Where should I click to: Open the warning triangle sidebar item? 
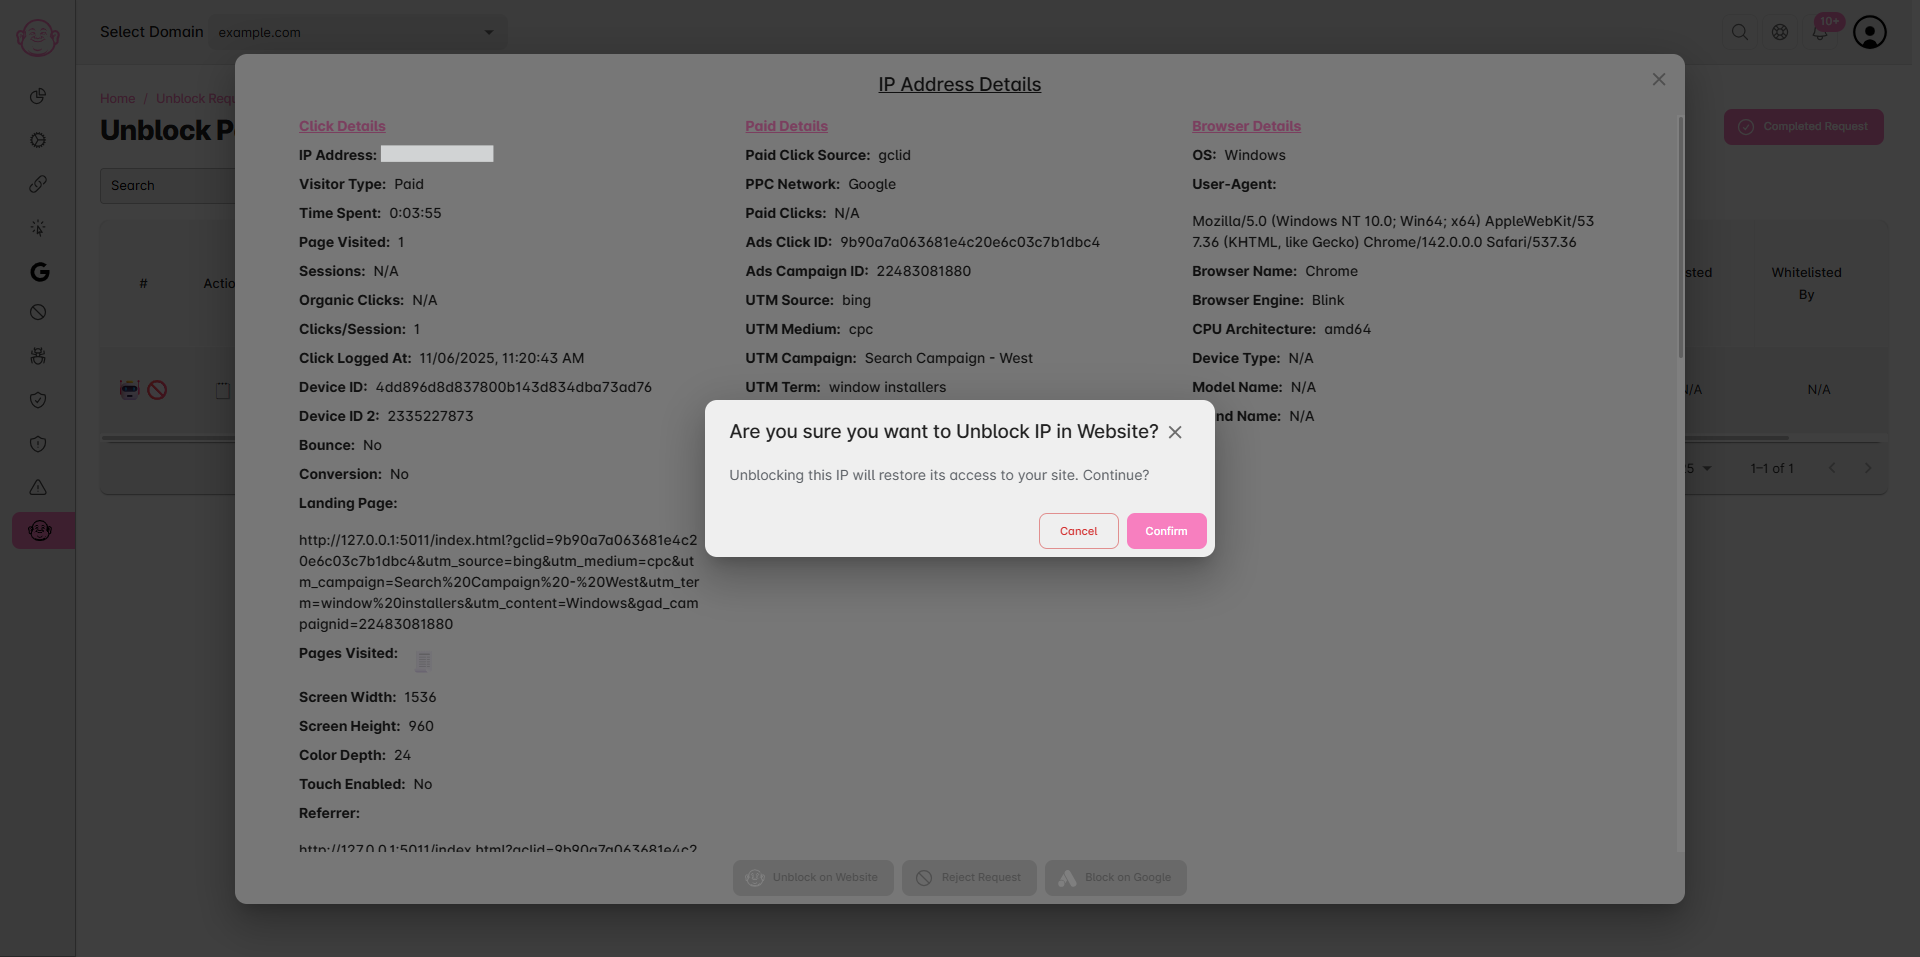tap(38, 488)
